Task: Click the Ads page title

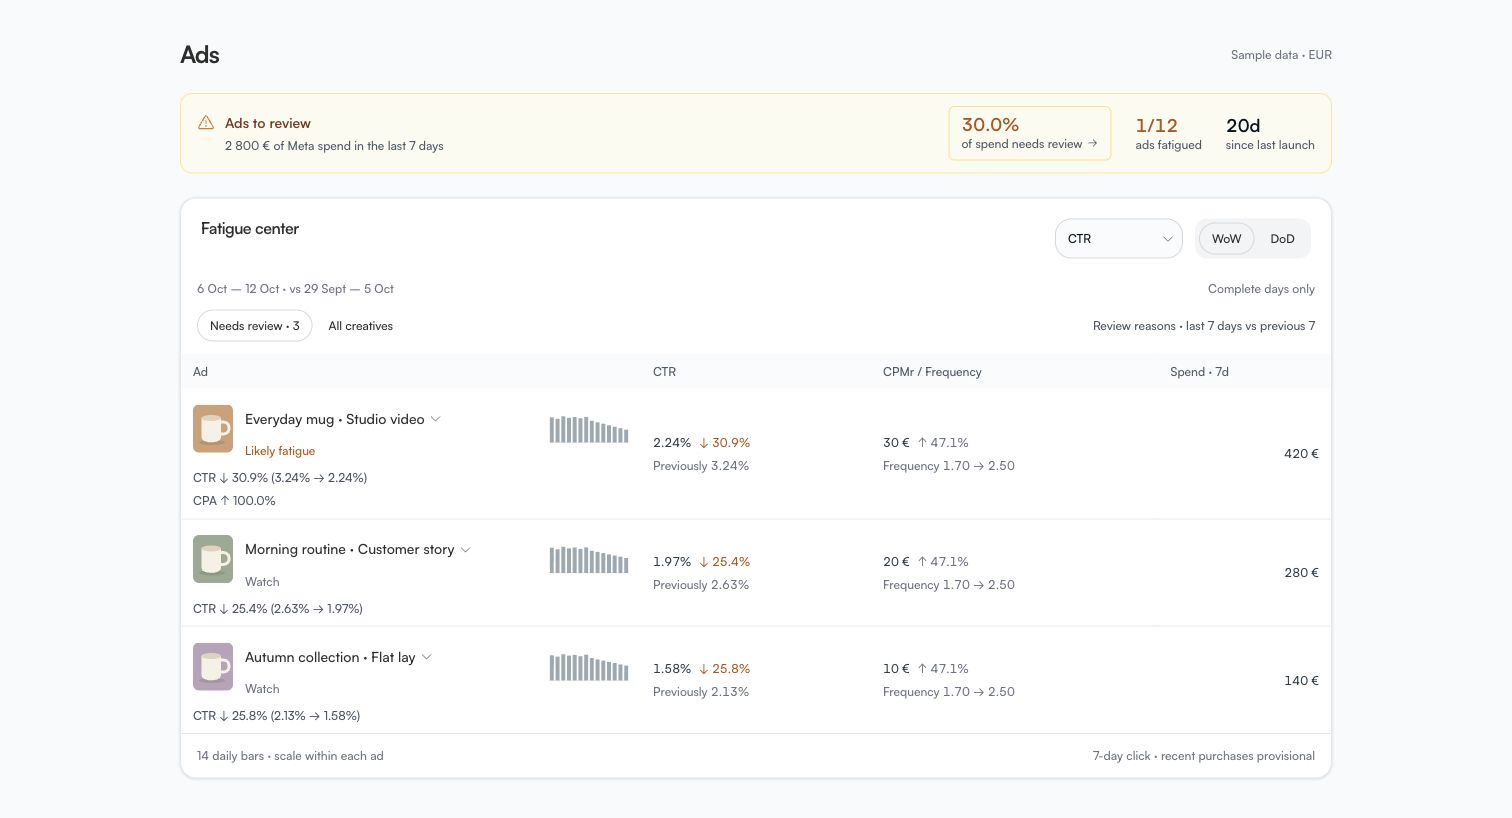Action: (200, 55)
